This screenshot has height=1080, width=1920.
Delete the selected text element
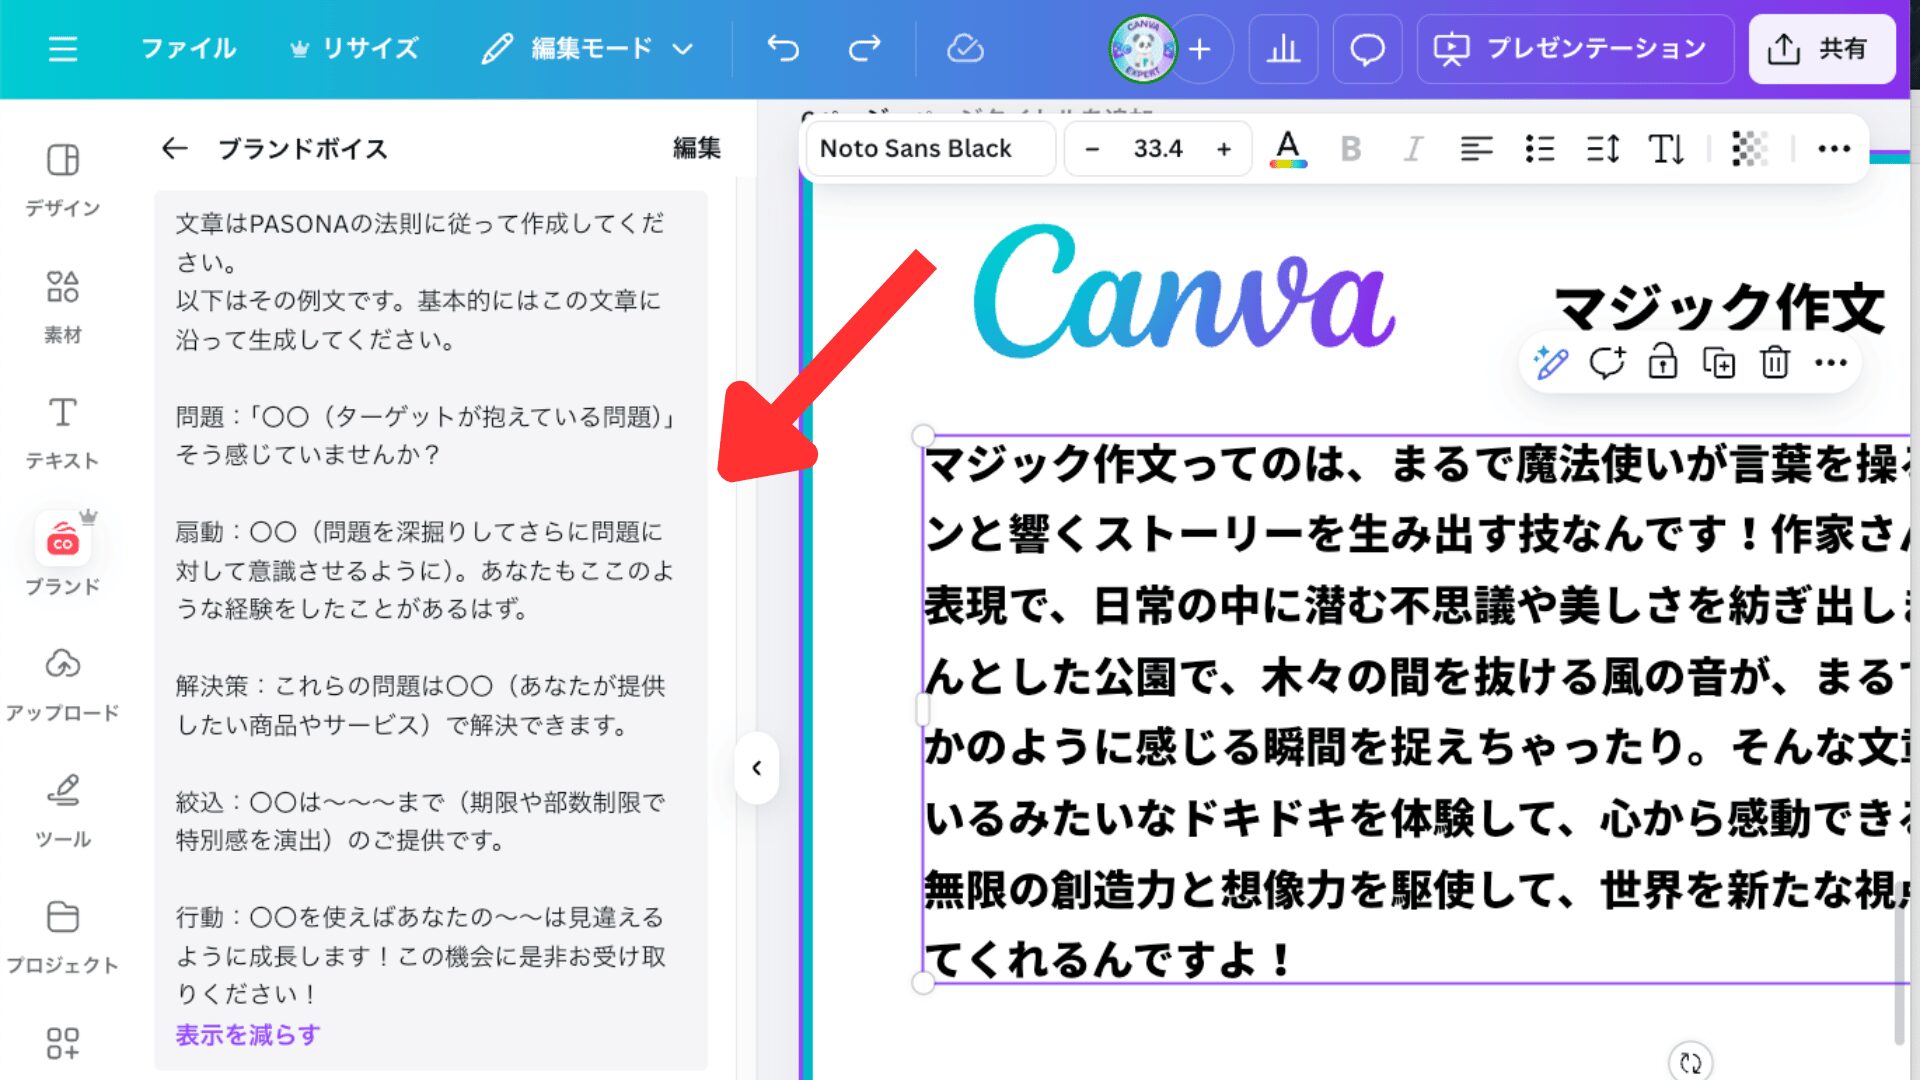tap(1774, 362)
